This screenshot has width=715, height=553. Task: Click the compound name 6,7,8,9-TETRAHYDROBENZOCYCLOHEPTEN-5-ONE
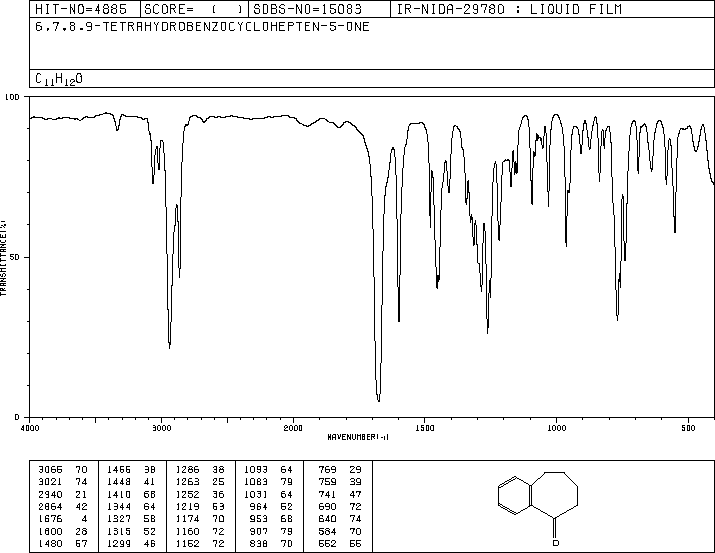click(202, 27)
